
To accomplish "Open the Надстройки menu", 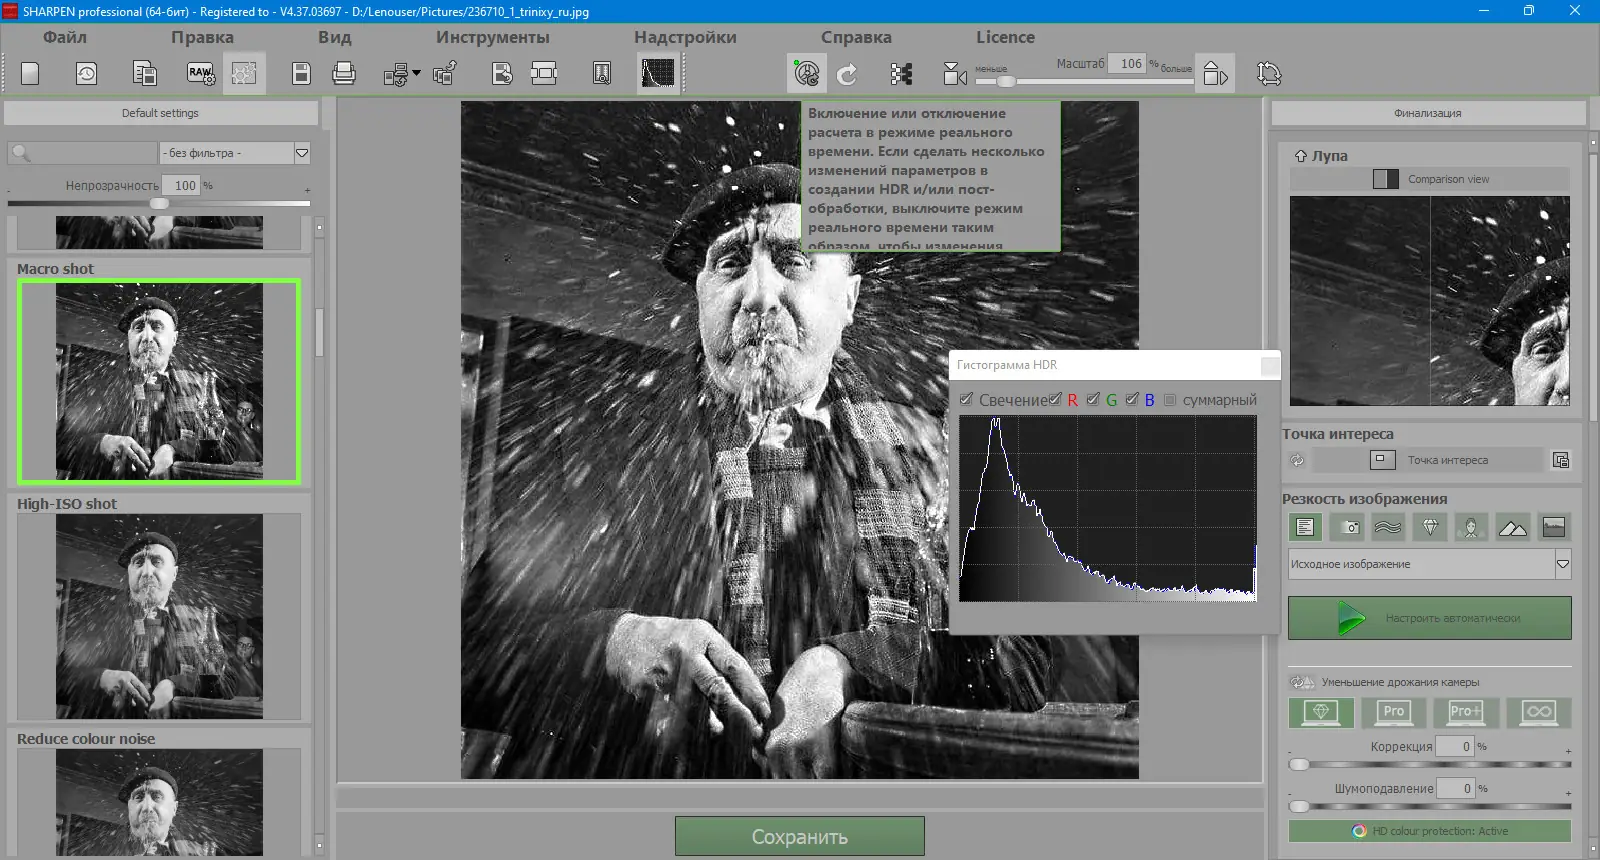I will pos(685,37).
